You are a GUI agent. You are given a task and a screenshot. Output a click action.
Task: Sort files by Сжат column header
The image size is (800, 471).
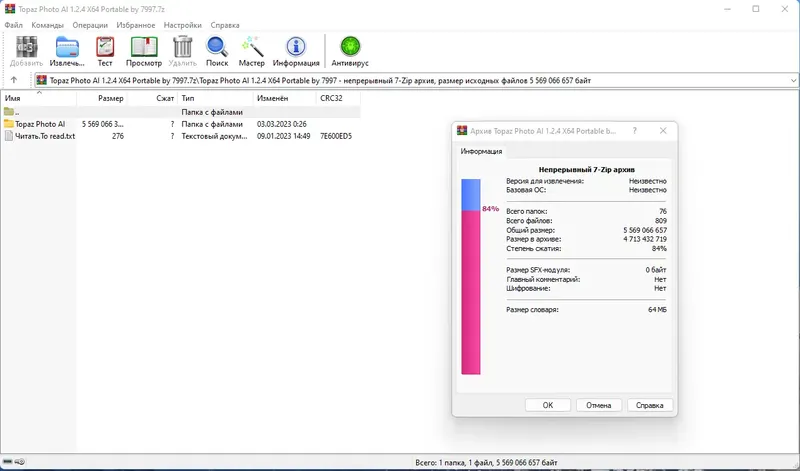click(152, 98)
